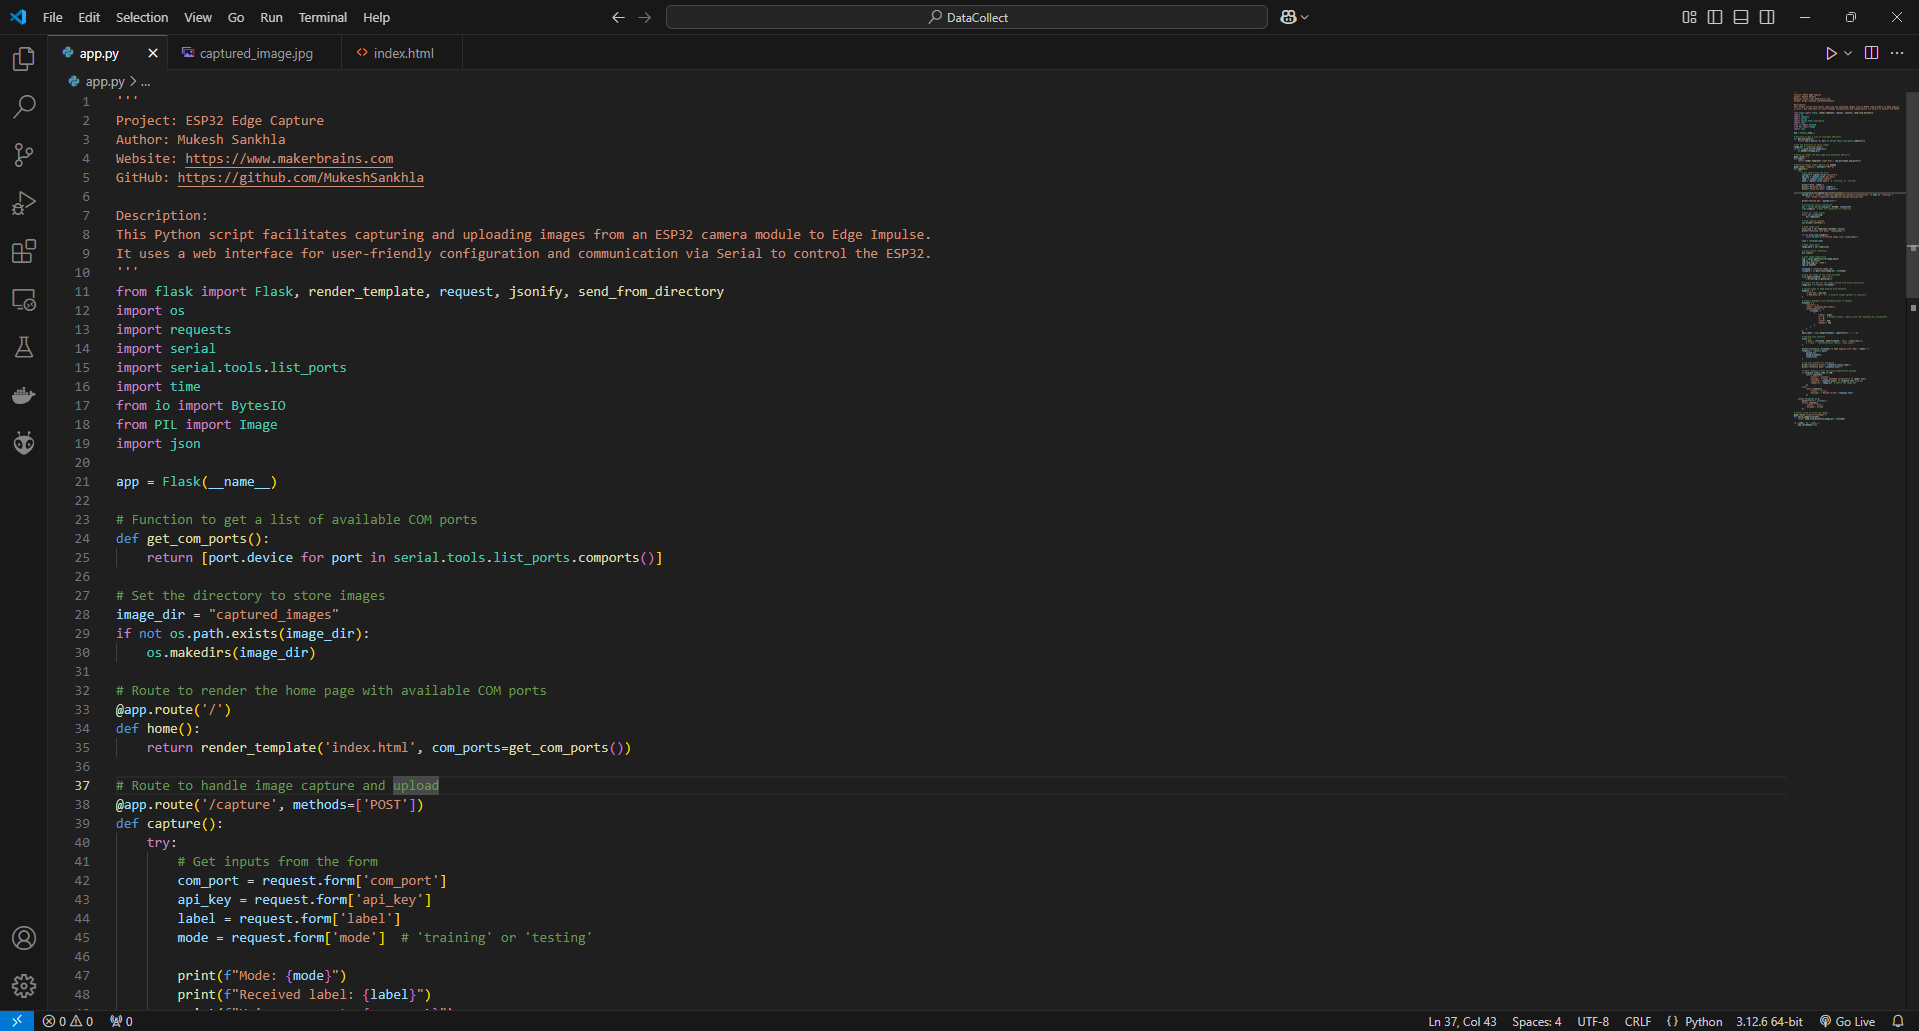Click the DataCollect command center search box
The width and height of the screenshot is (1919, 1031).
click(967, 17)
